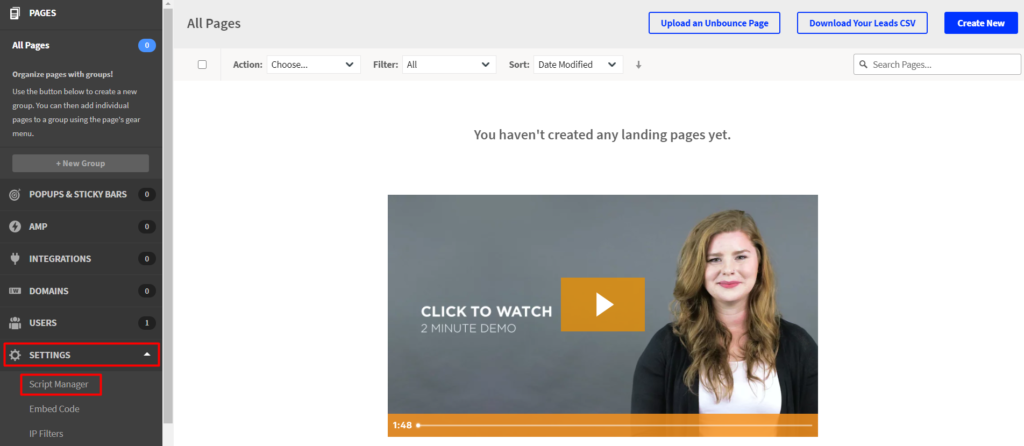Screen dimensions: 1024x446
Task: Click the magnifier icon in Search Pages
Action: click(863, 65)
